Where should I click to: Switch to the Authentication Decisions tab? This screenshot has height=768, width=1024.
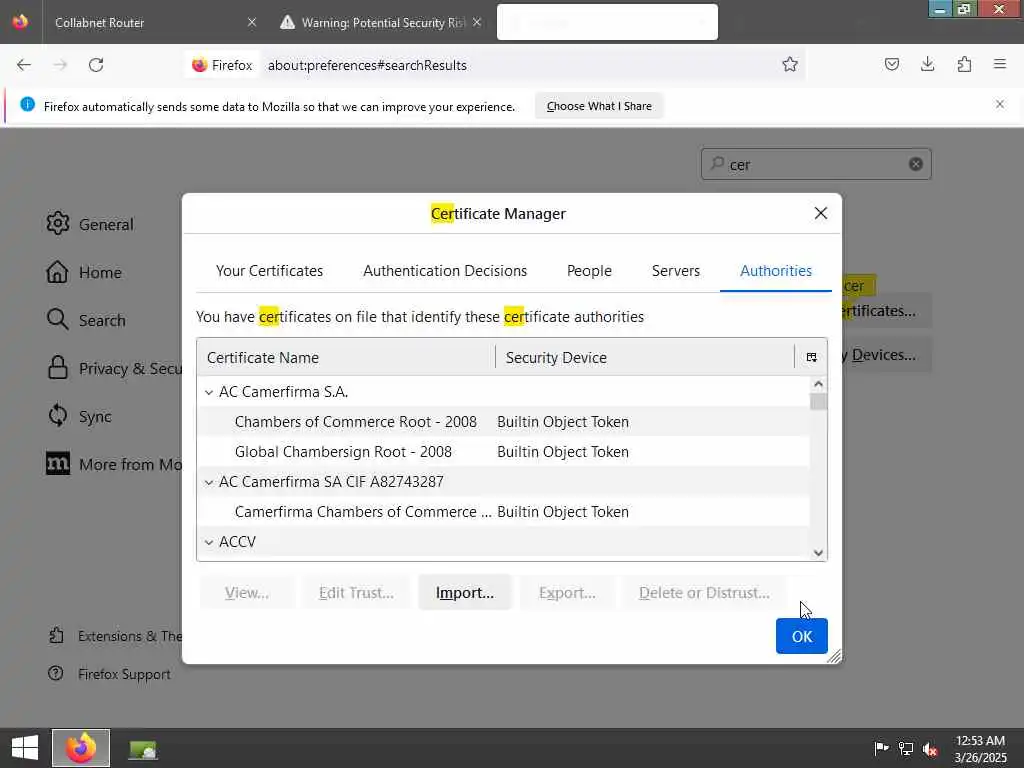[445, 270]
